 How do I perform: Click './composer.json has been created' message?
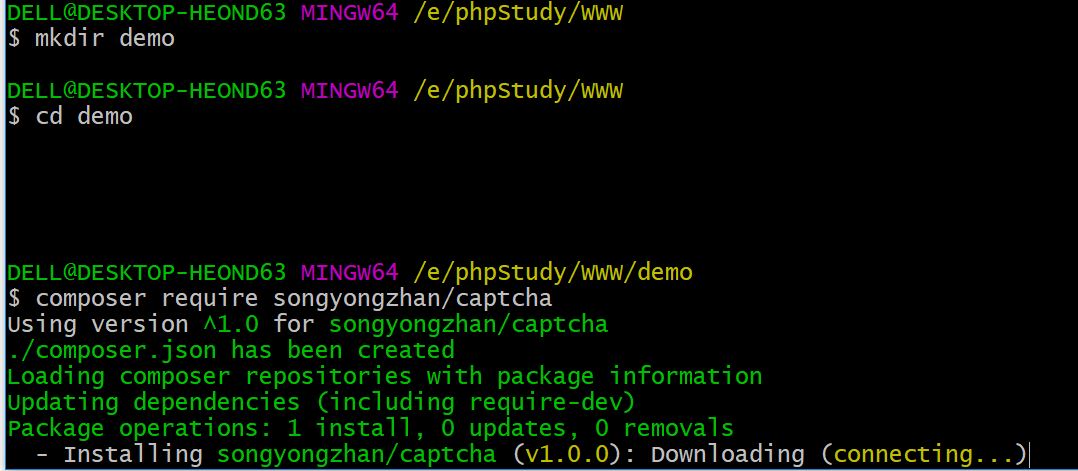[x=230, y=350]
